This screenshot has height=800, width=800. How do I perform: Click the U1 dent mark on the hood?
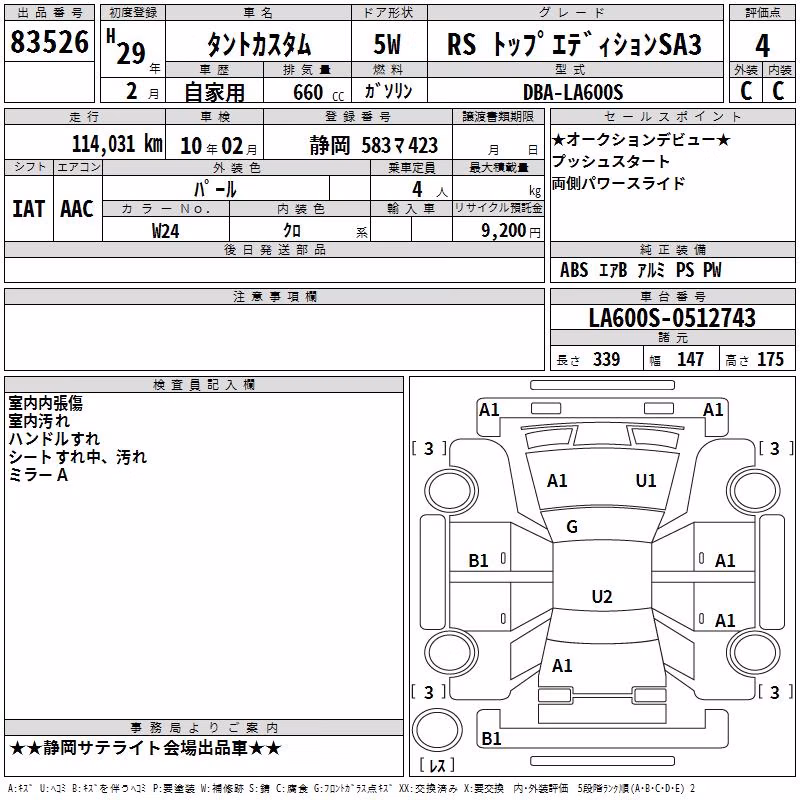click(x=645, y=481)
